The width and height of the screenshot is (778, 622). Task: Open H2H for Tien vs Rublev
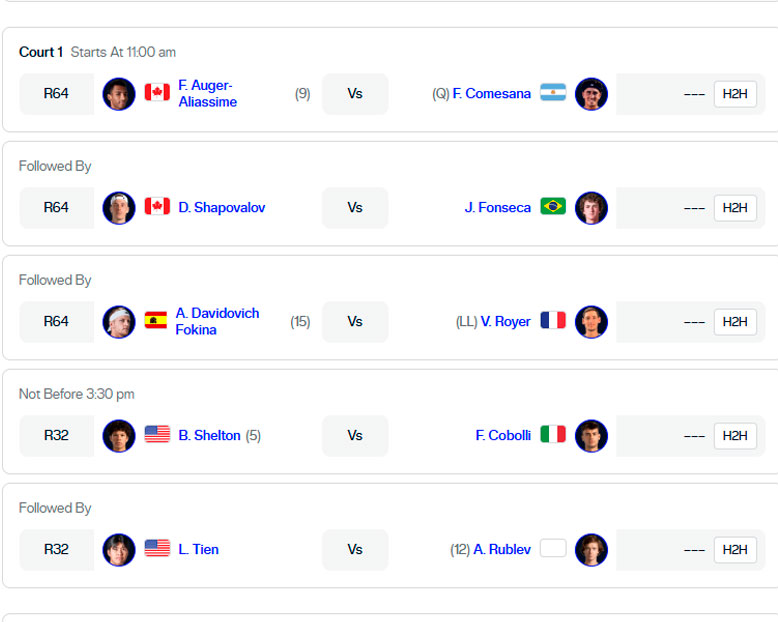click(735, 550)
